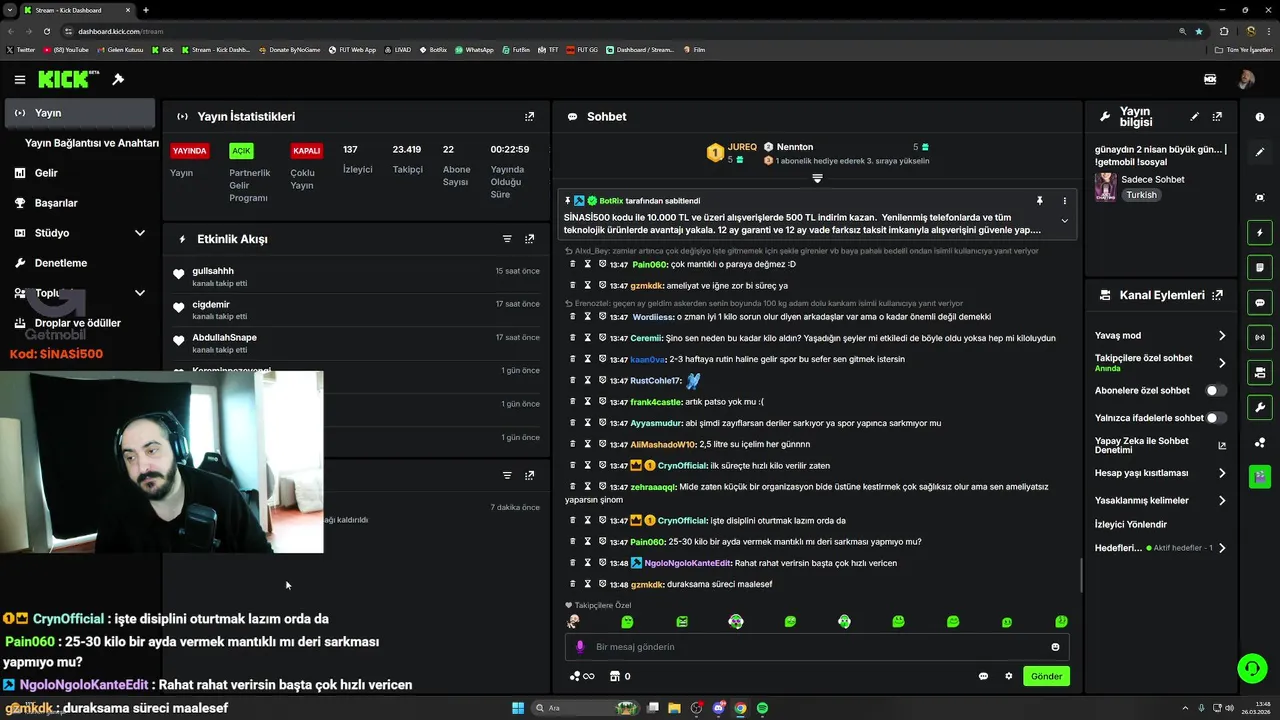This screenshot has width=1280, height=720.
Task: Click the profile avatar at top right
Action: pyautogui.click(x=1246, y=79)
